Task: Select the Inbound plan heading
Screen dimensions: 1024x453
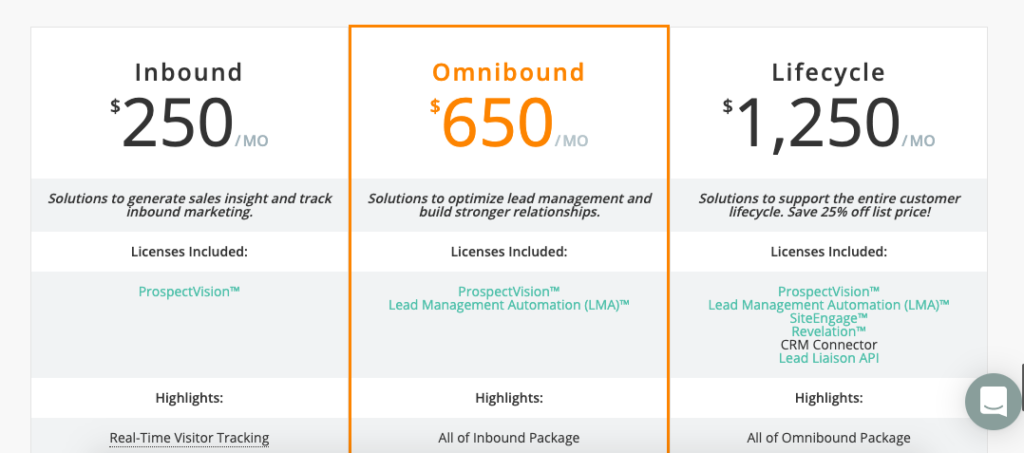Action: (189, 72)
